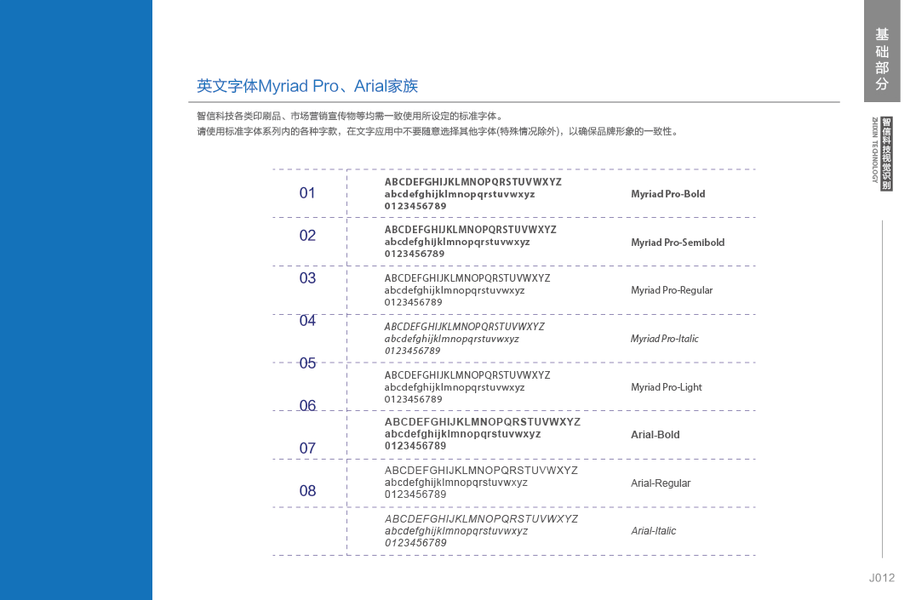Image resolution: width=916 pixels, height=600 pixels.
Task: Select the row number 03
Action: 307,278
